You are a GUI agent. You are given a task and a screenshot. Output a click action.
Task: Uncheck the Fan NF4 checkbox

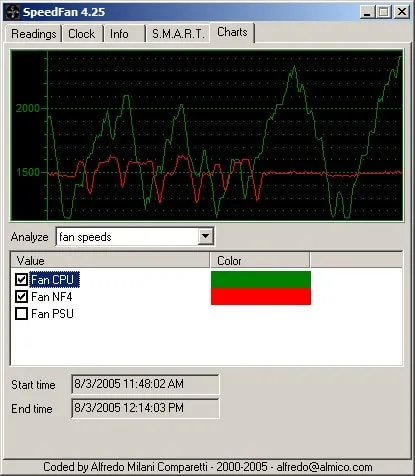[21, 296]
